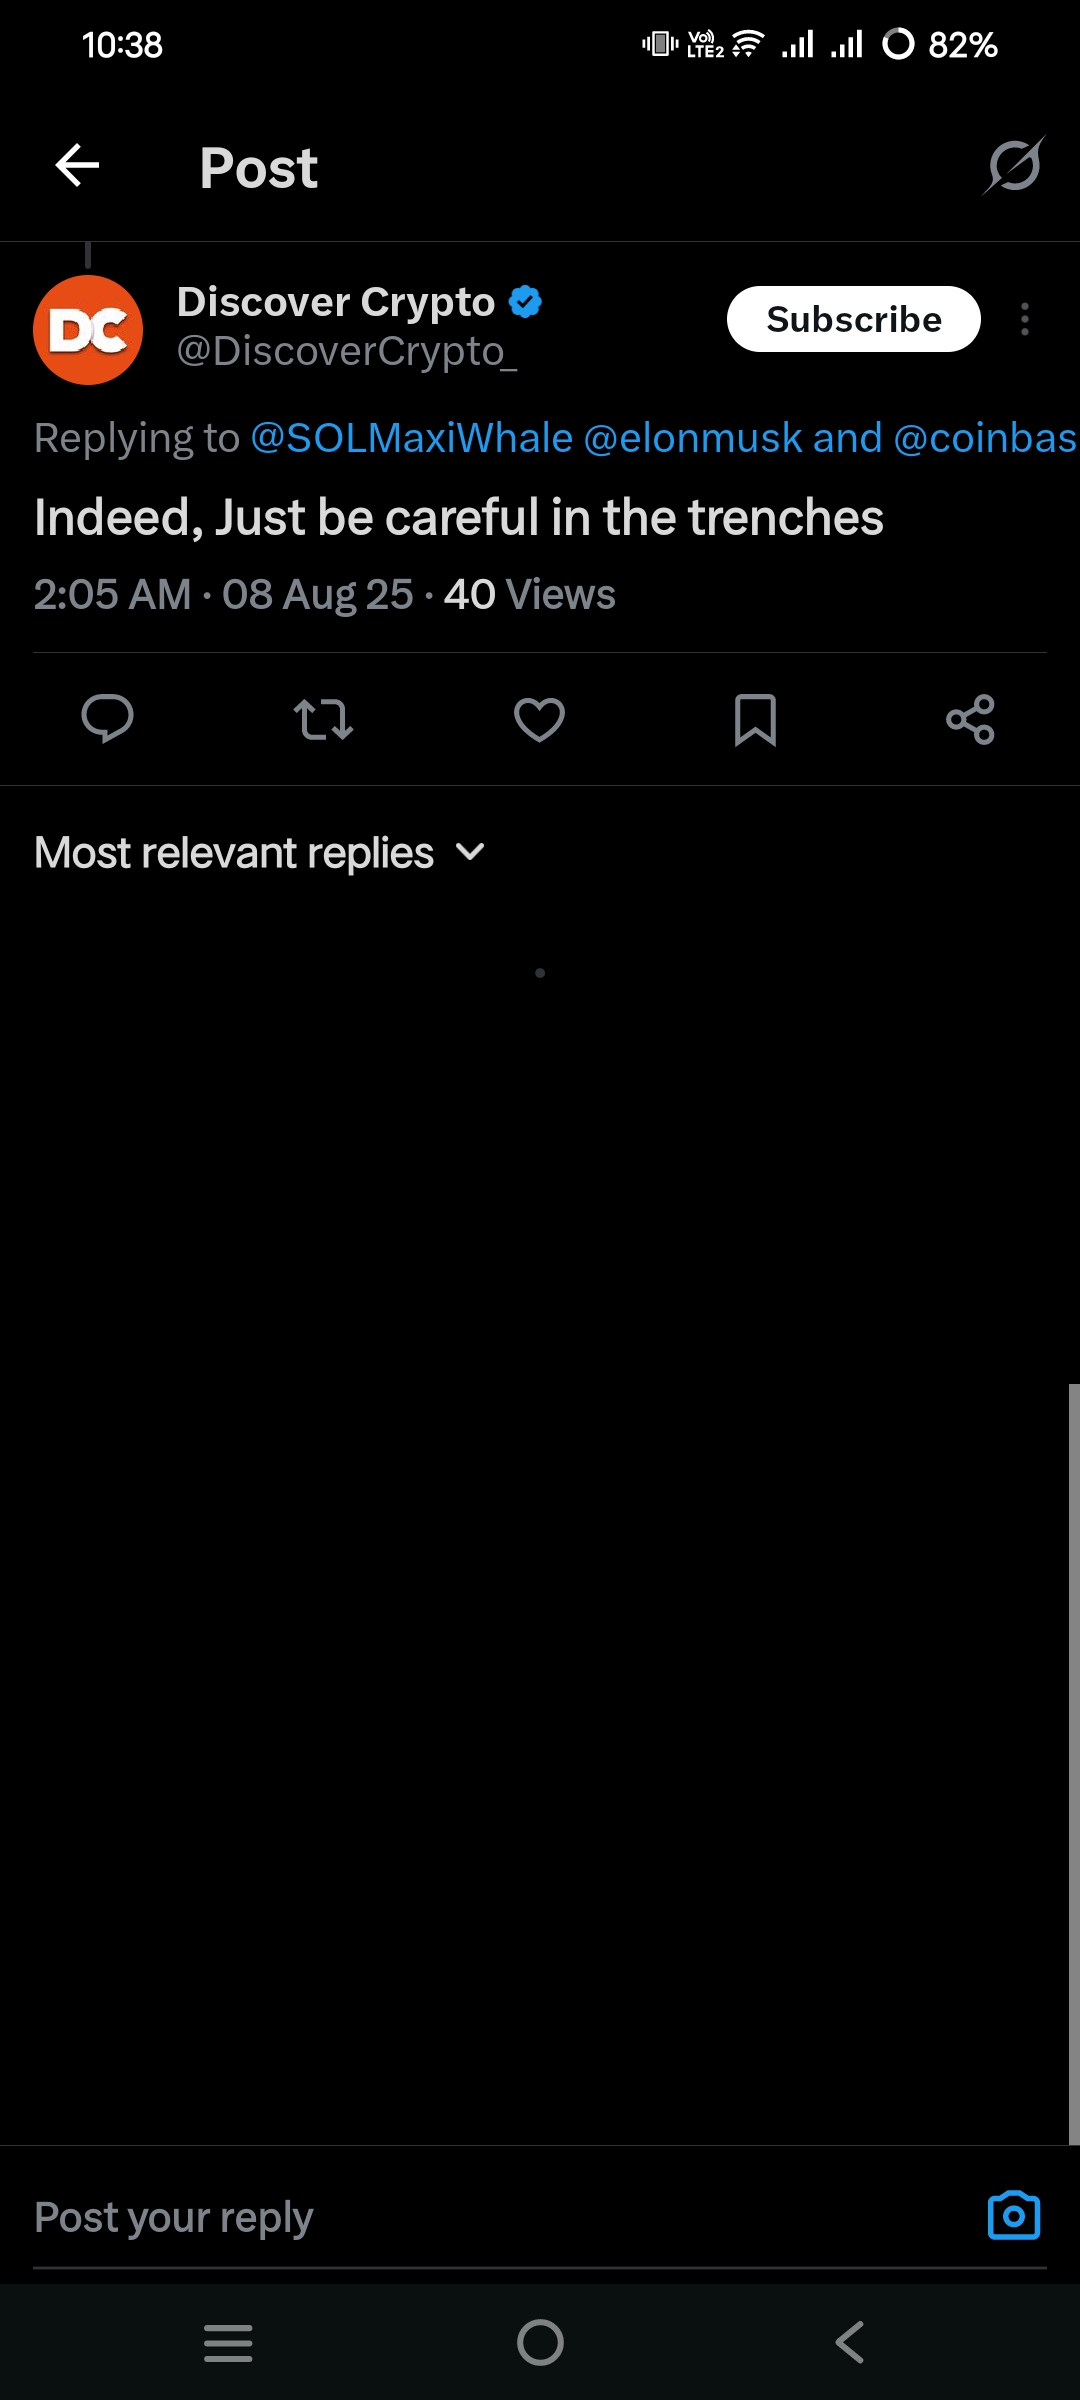Tap Android home circle button

[540, 2342]
